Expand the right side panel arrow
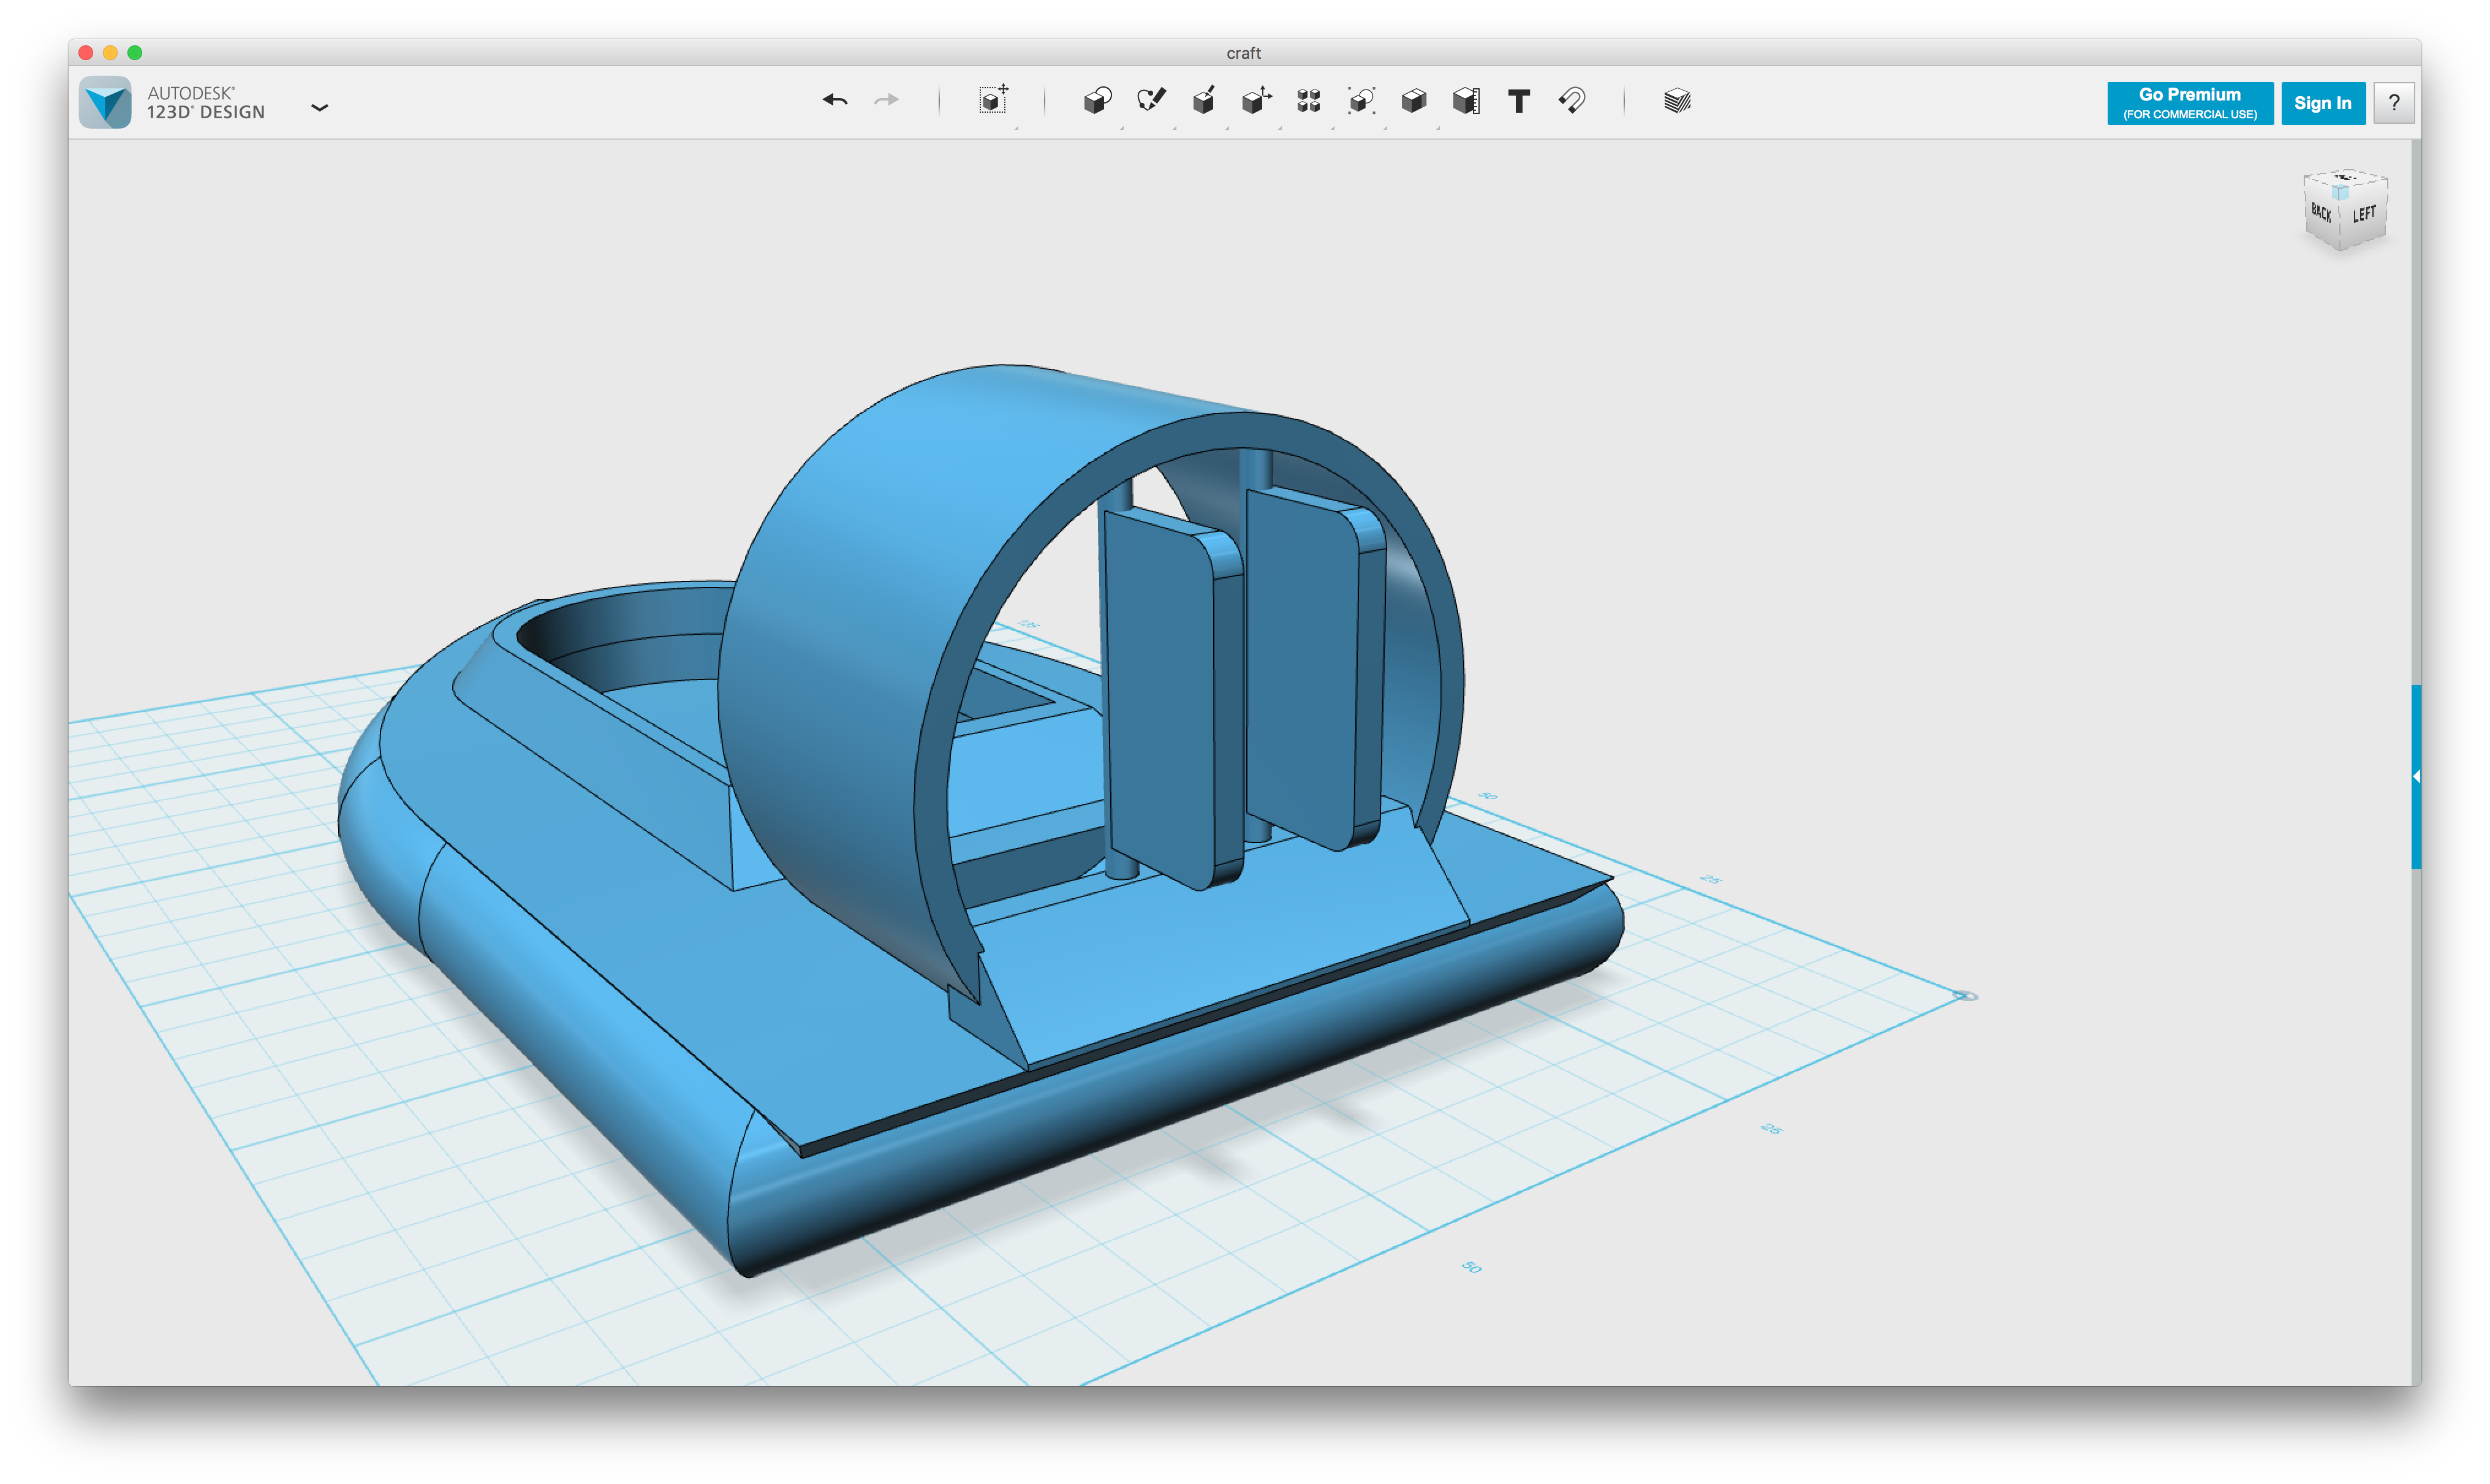The height and width of the screenshot is (1484, 2490). pyautogui.click(x=2415, y=776)
